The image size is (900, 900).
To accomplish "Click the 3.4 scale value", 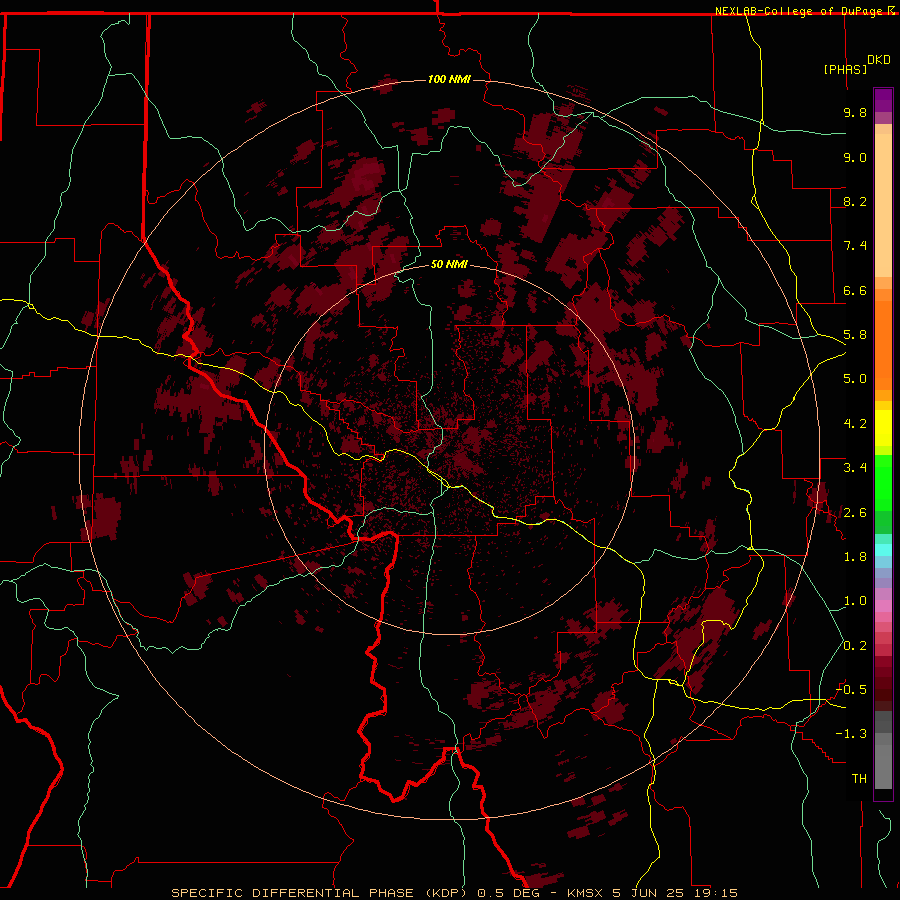I will (x=855, y=468).
